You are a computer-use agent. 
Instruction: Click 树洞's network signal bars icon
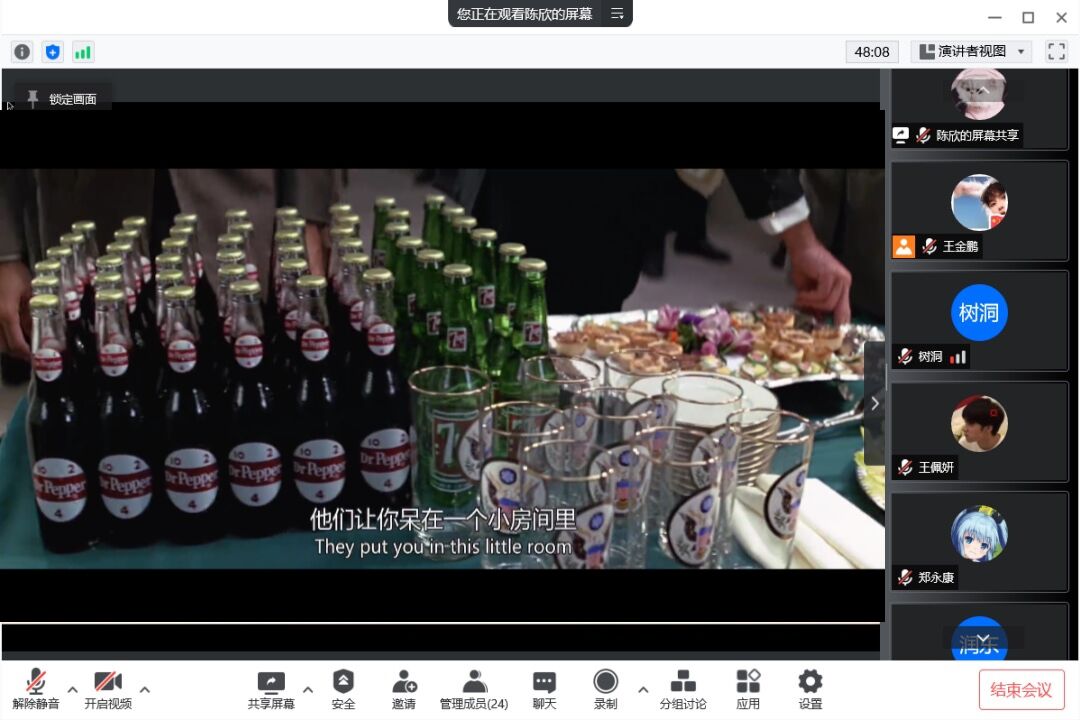(x=958, y=357)
